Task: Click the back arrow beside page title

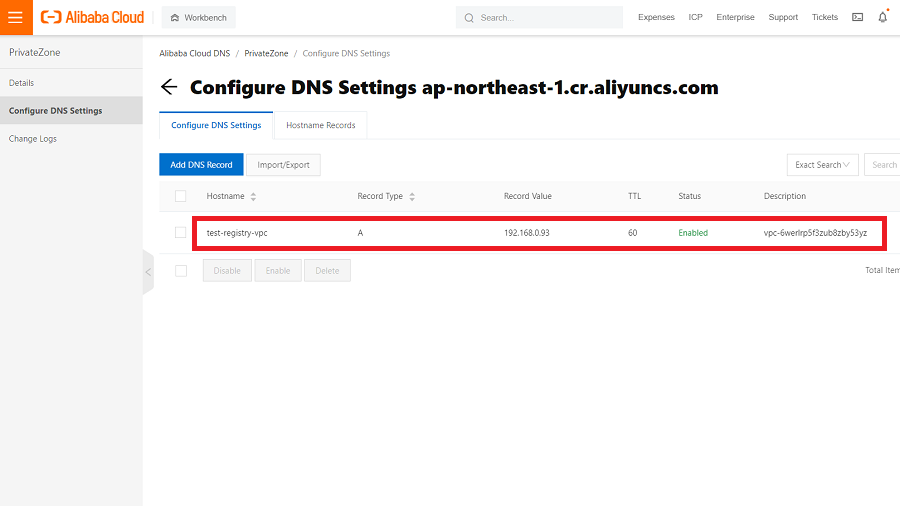Action: [169, 87]
